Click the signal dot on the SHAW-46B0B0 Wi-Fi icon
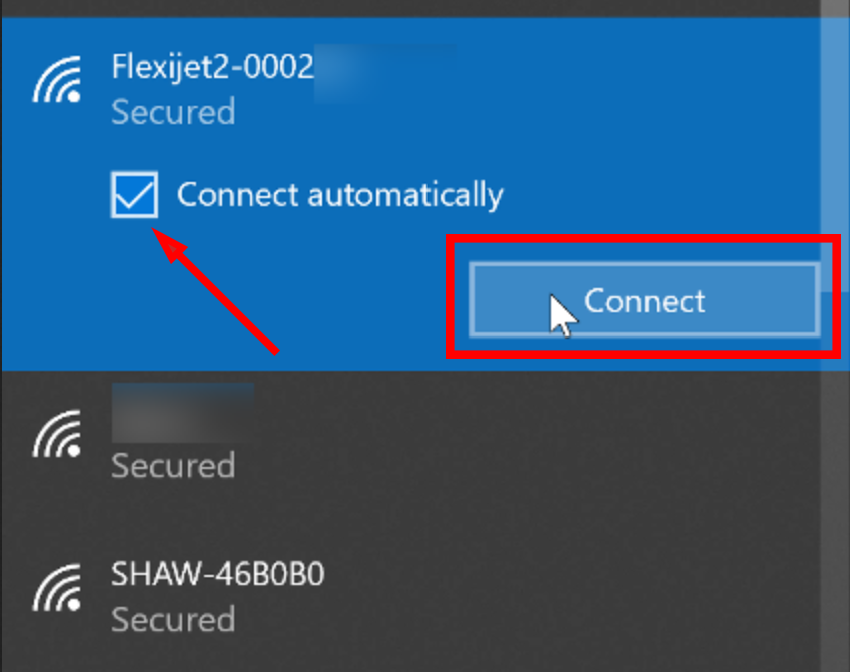 coord(73,607)
